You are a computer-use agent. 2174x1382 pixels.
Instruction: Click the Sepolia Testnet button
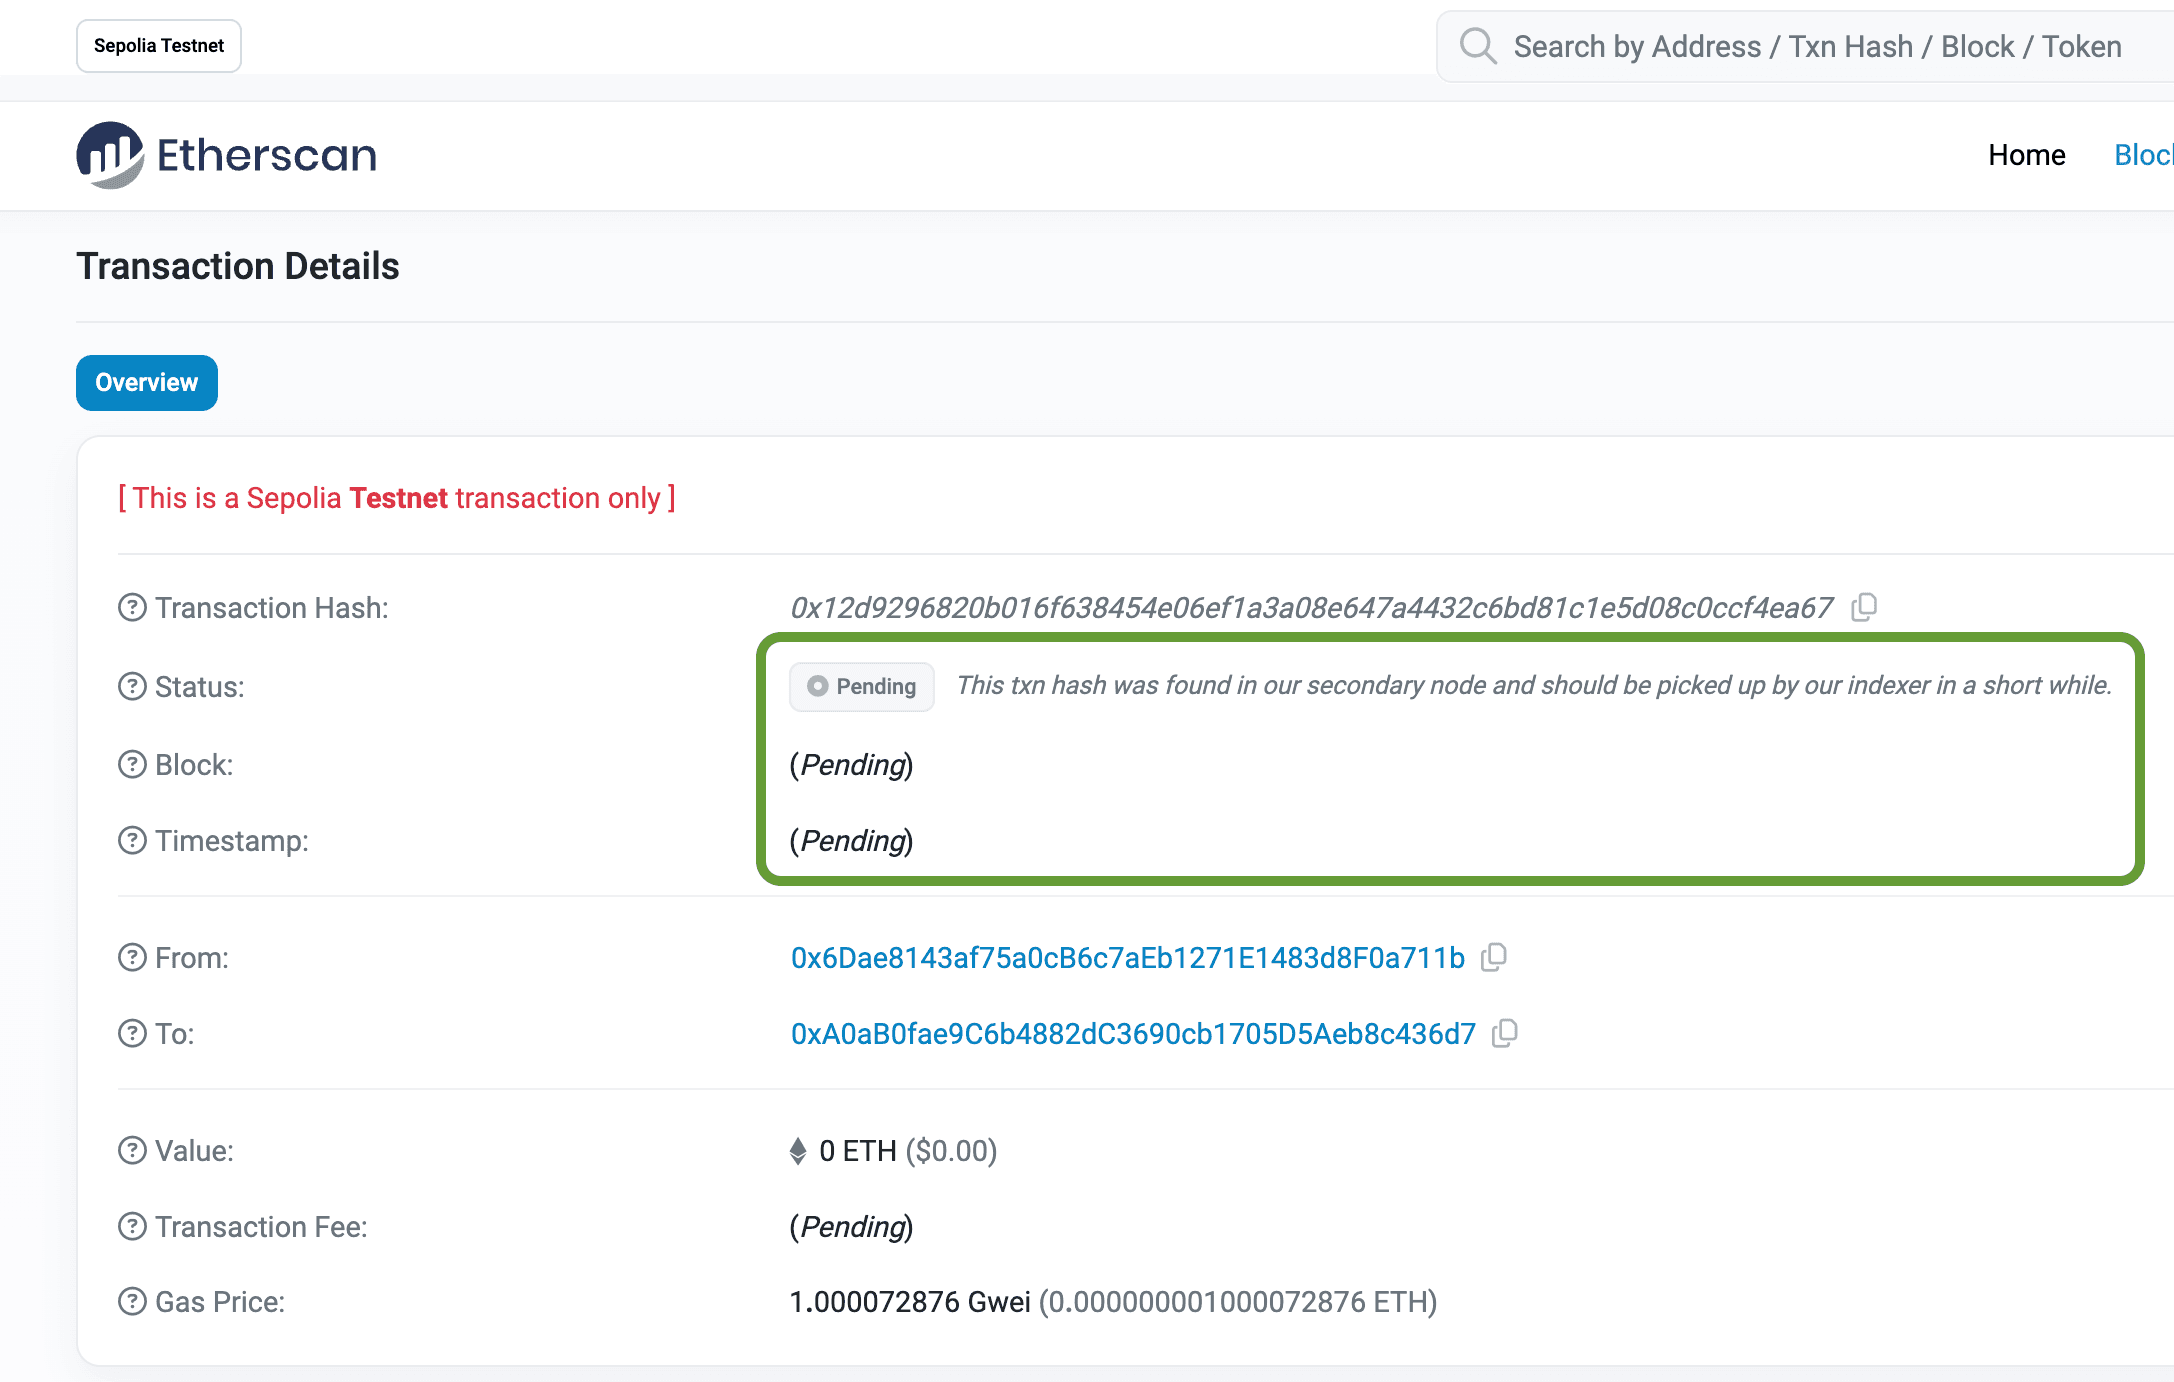158,46
